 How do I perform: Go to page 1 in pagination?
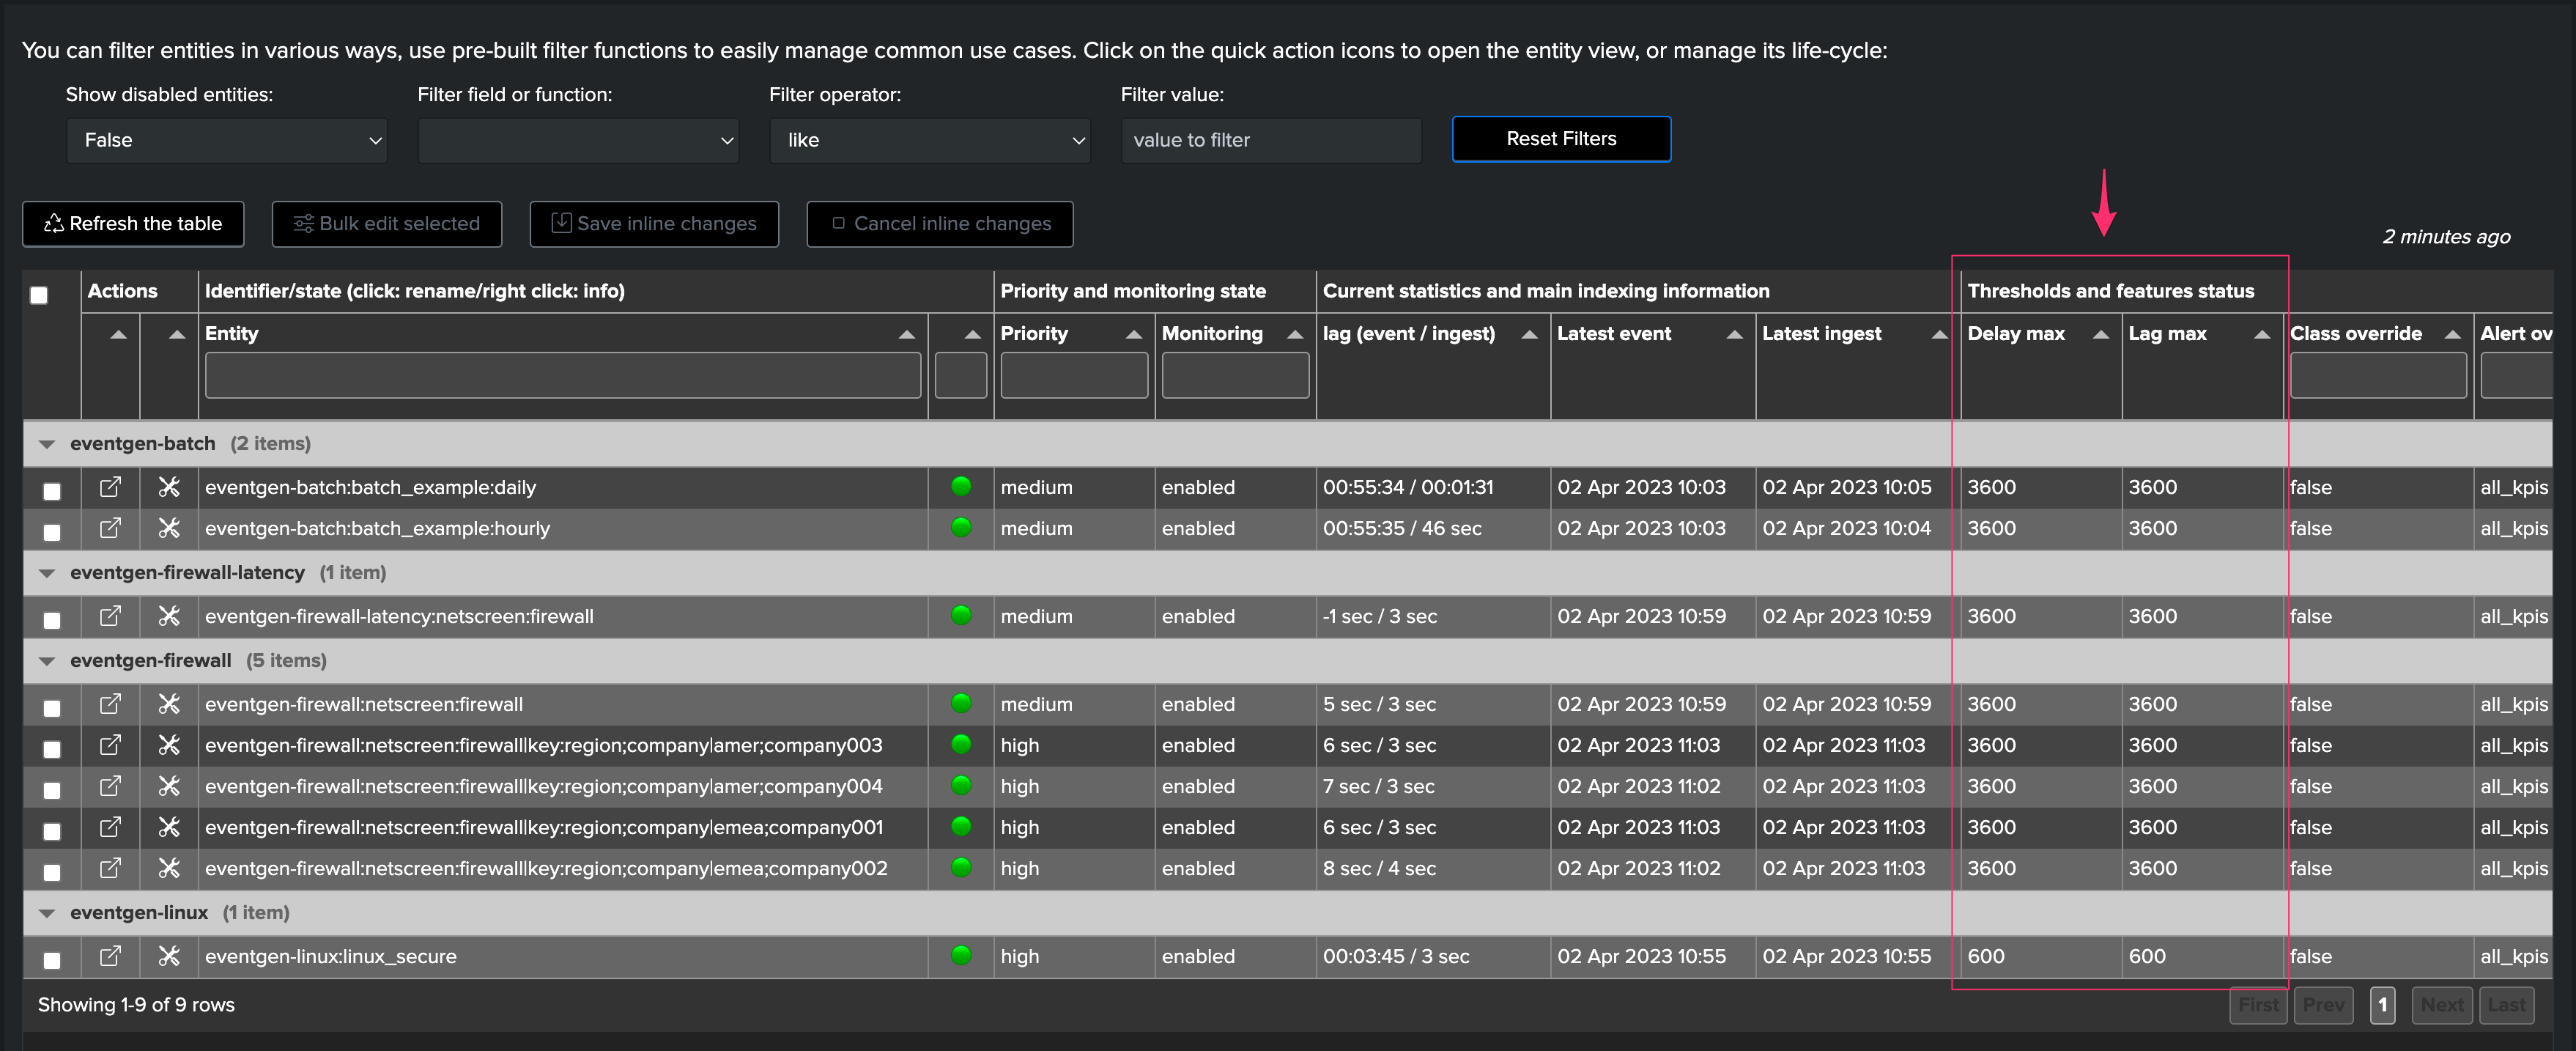pyautogui.click(x=2382, y=1005)
